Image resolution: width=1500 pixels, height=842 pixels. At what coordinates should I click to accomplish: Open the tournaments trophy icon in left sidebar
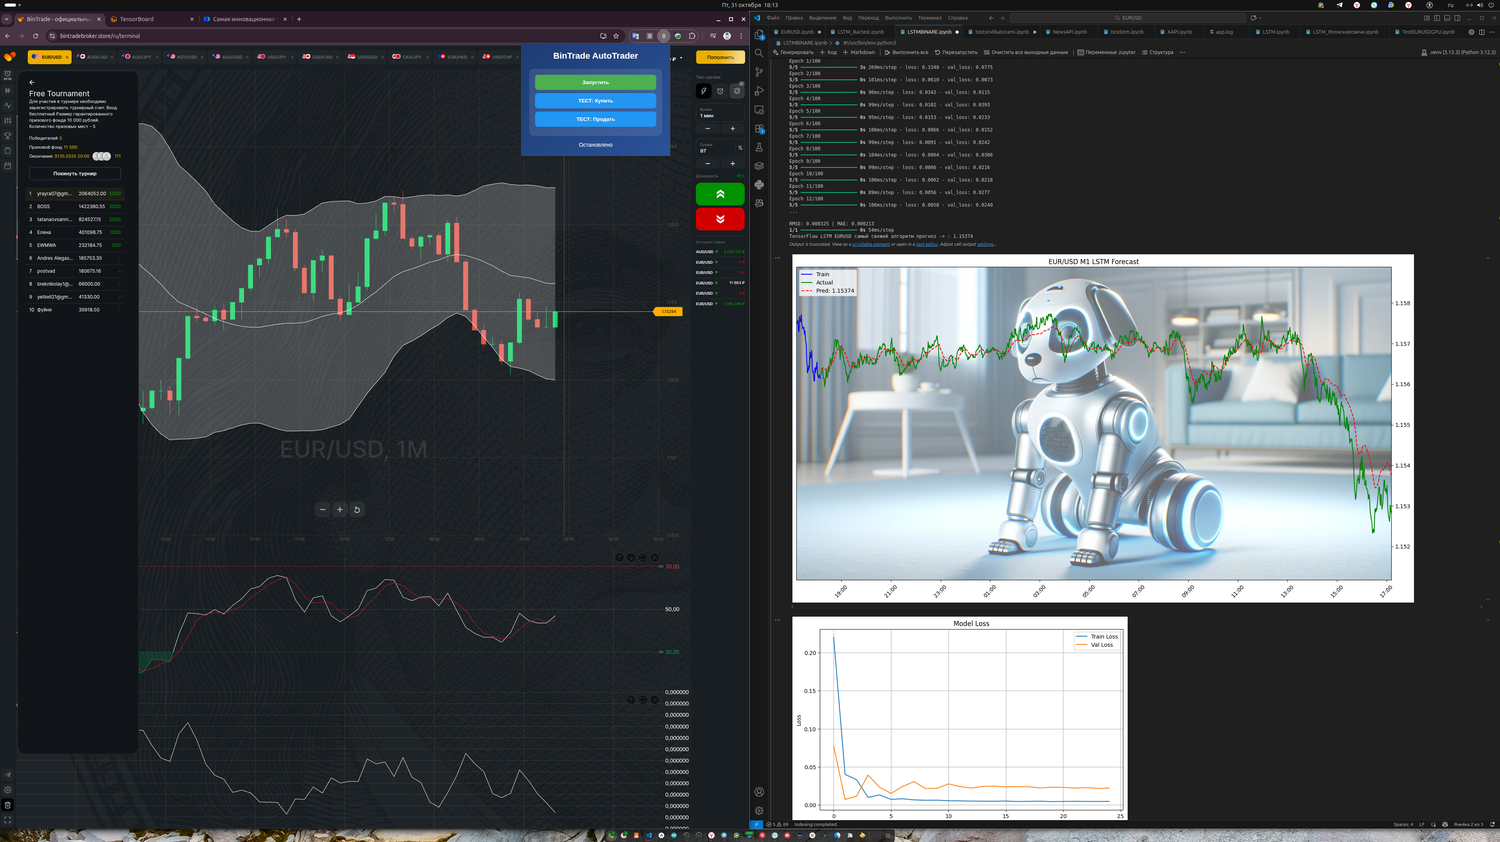[x=8, y=135]
